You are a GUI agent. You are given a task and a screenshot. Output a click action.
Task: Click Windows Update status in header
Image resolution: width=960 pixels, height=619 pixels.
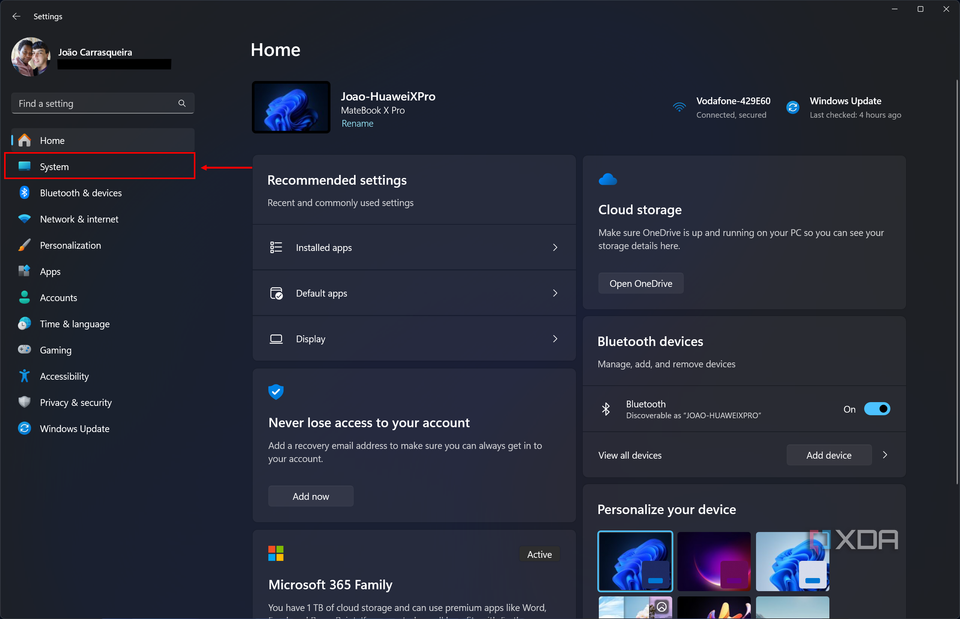click(x=844, y=107)
